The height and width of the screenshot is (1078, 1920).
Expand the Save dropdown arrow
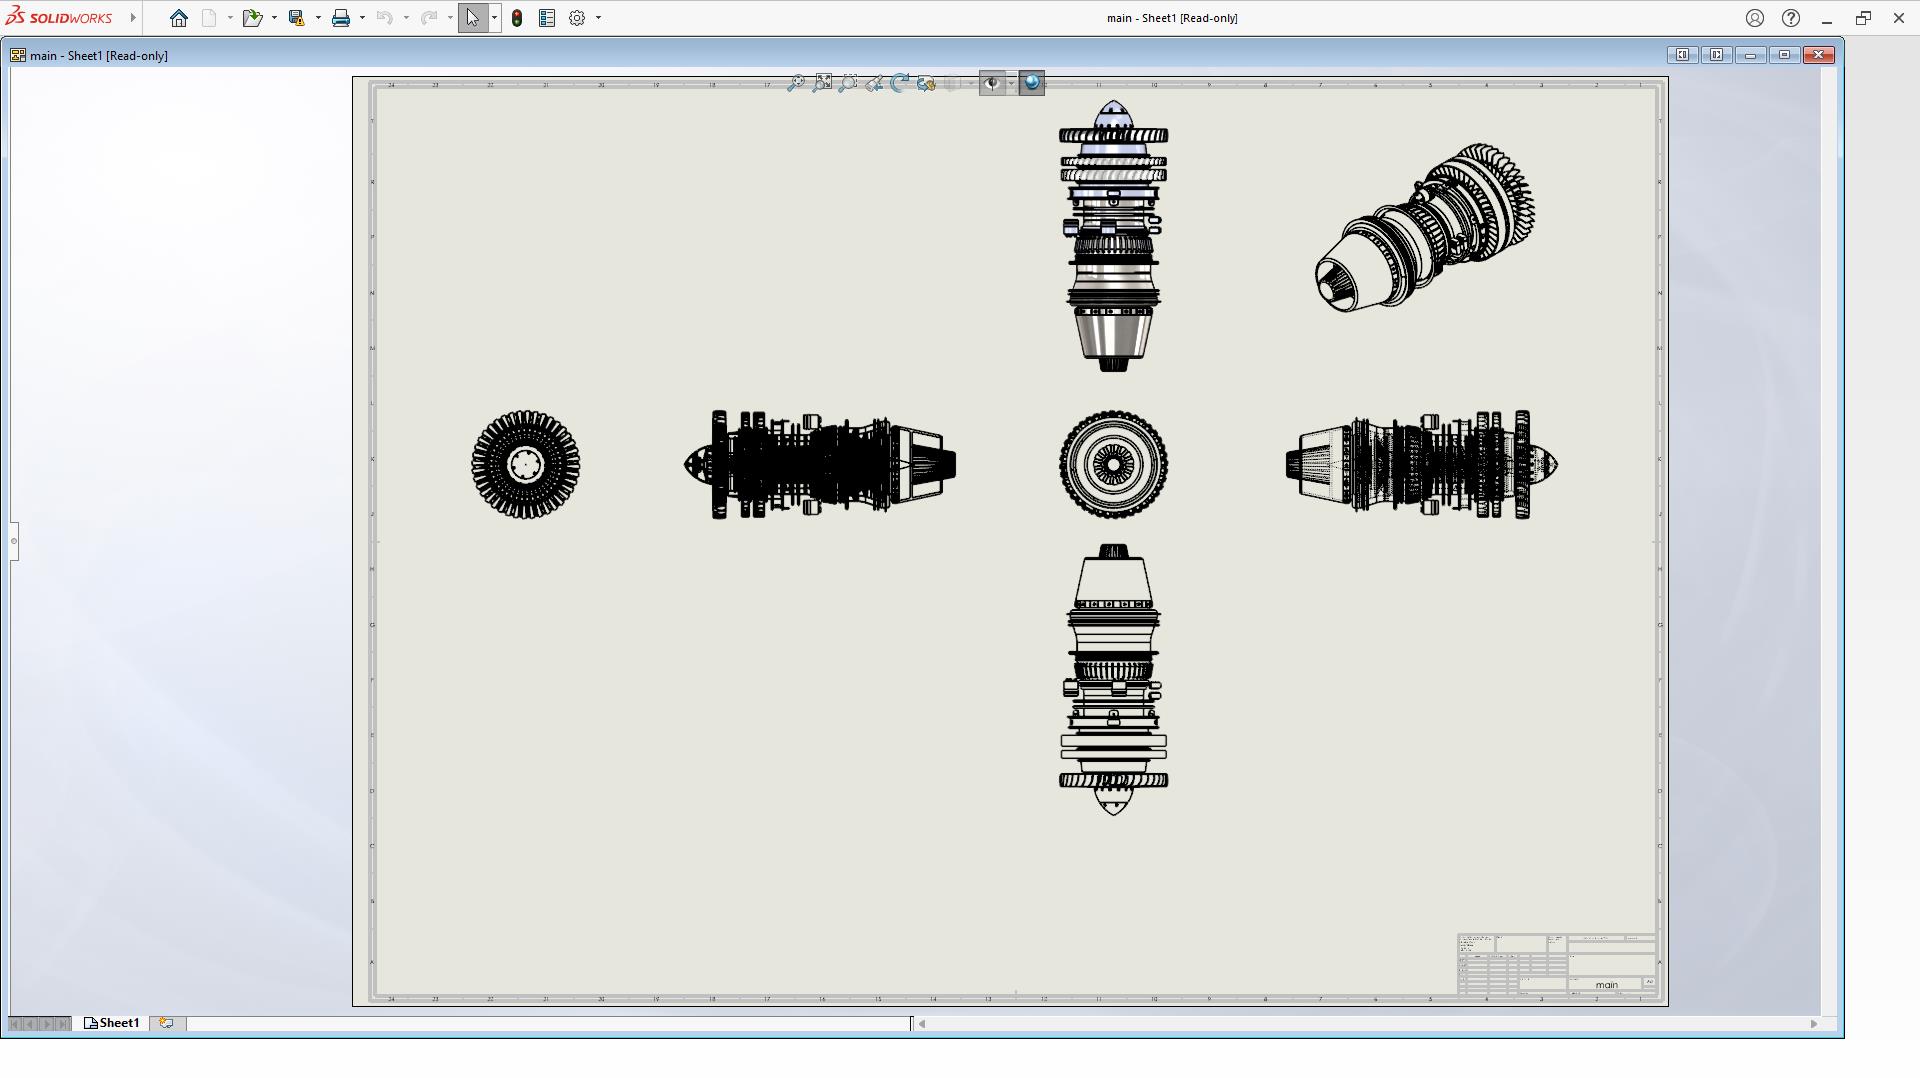[318, 18]
